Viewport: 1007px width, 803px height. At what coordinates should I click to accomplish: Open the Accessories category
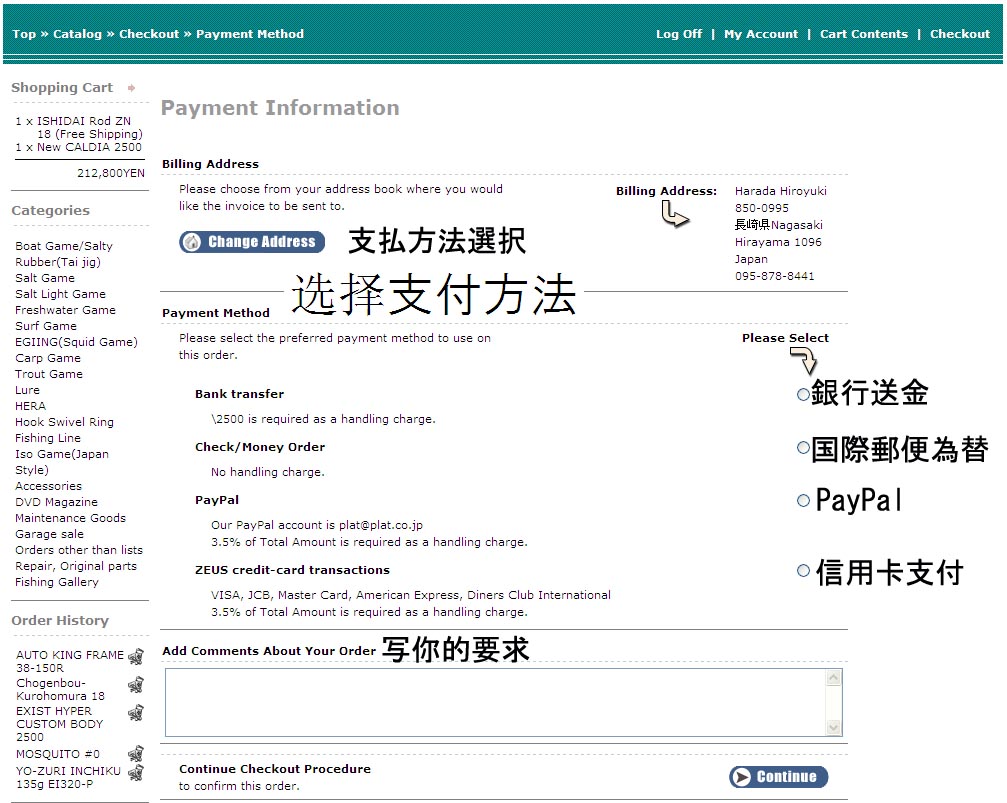(x=48, y=486)
